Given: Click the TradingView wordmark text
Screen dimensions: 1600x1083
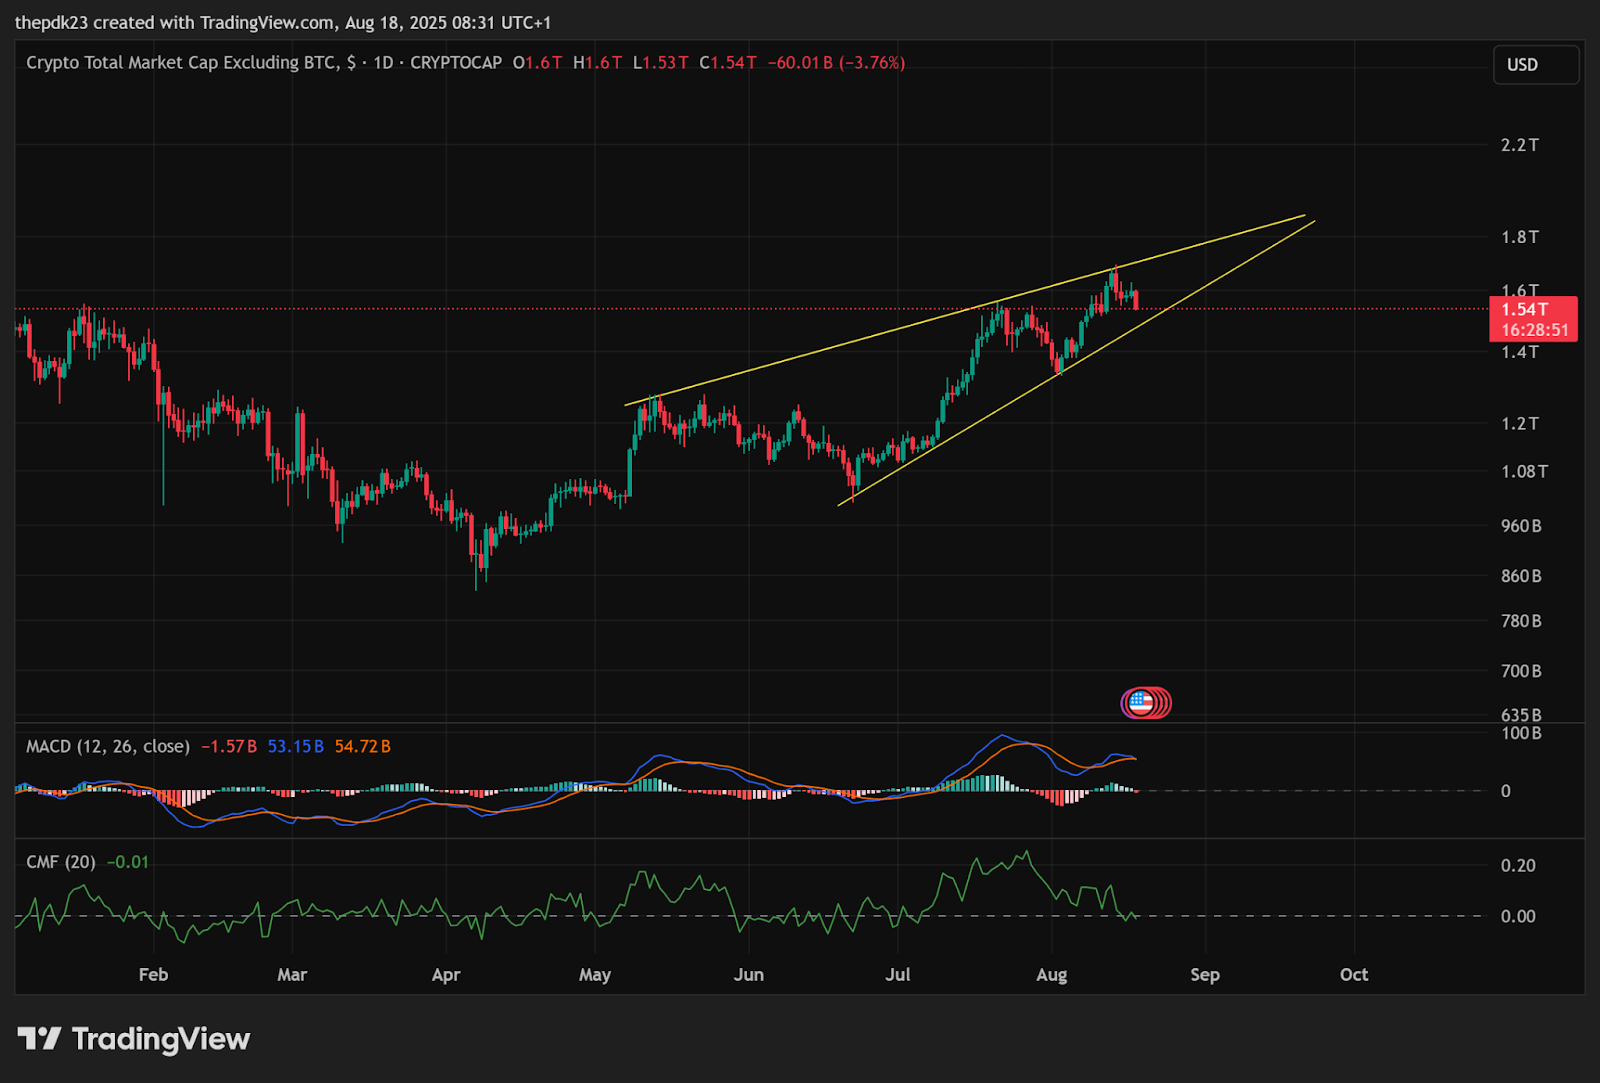Looking at the screenshot, I should (x=161, y=1039).
